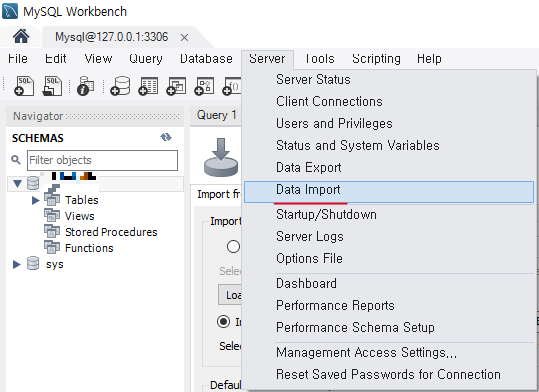The height and width of the screenshot is (392, 539).
Task: Click the Stored Procedures folder icon
Action: pos(52,231)
